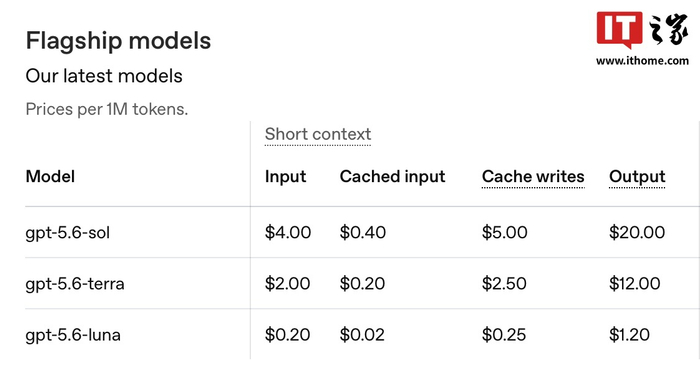Click the $20.00 output price for sol
This screenshot has height=383, width=700.
click(637, 232)
